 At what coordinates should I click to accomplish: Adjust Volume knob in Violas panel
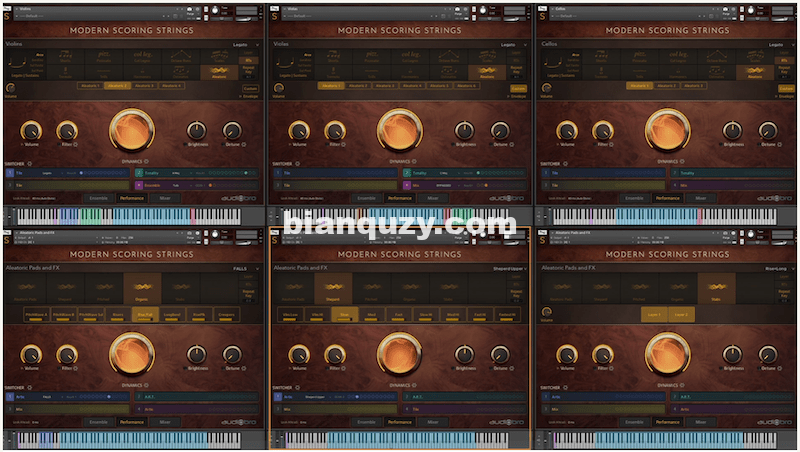299,131
